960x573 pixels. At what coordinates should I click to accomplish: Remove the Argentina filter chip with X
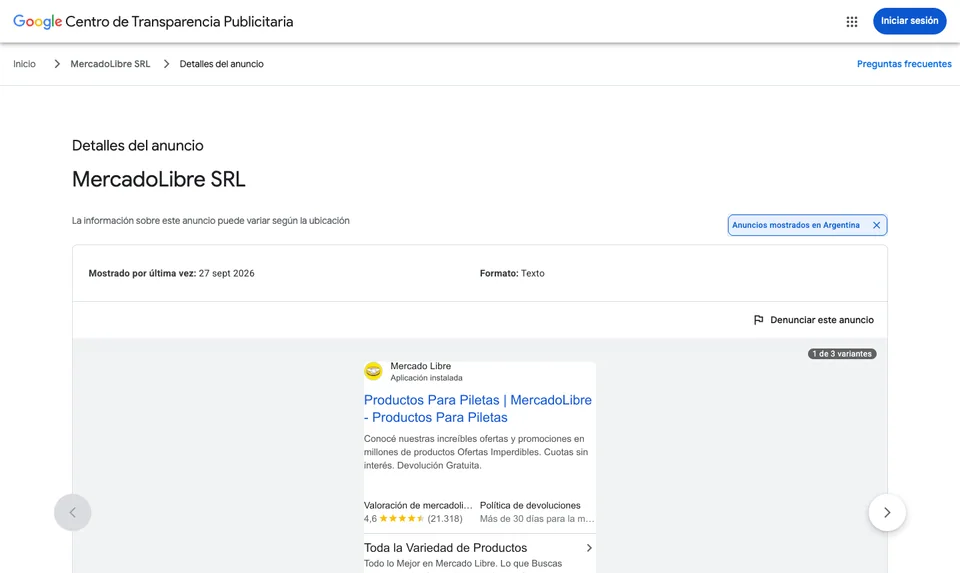[876, 225]
